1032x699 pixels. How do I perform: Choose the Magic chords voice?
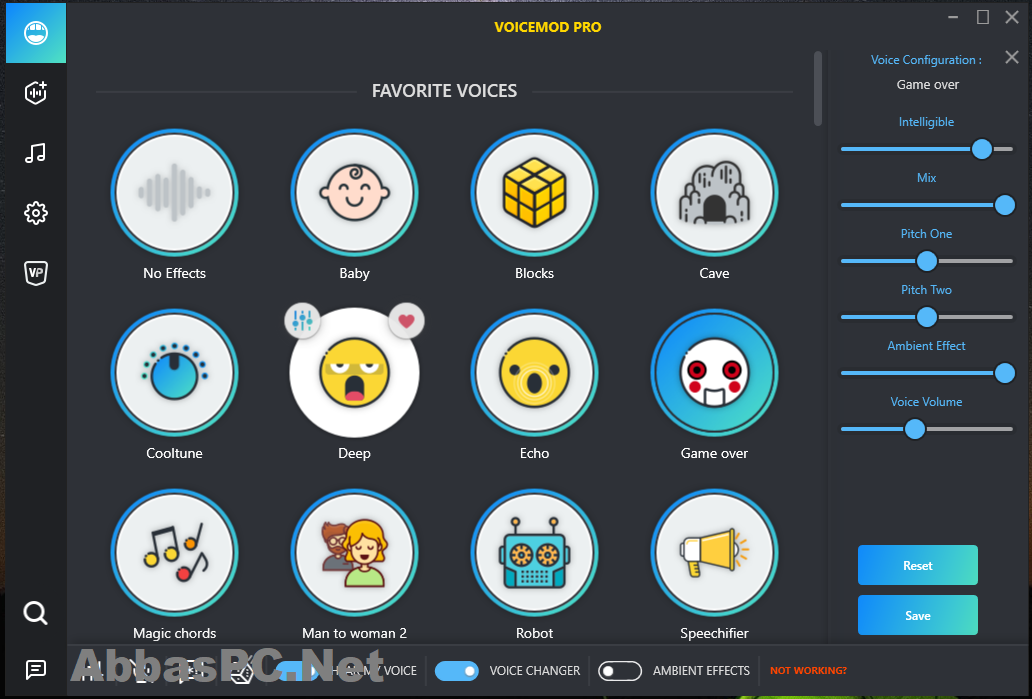[x=174, y=553]
